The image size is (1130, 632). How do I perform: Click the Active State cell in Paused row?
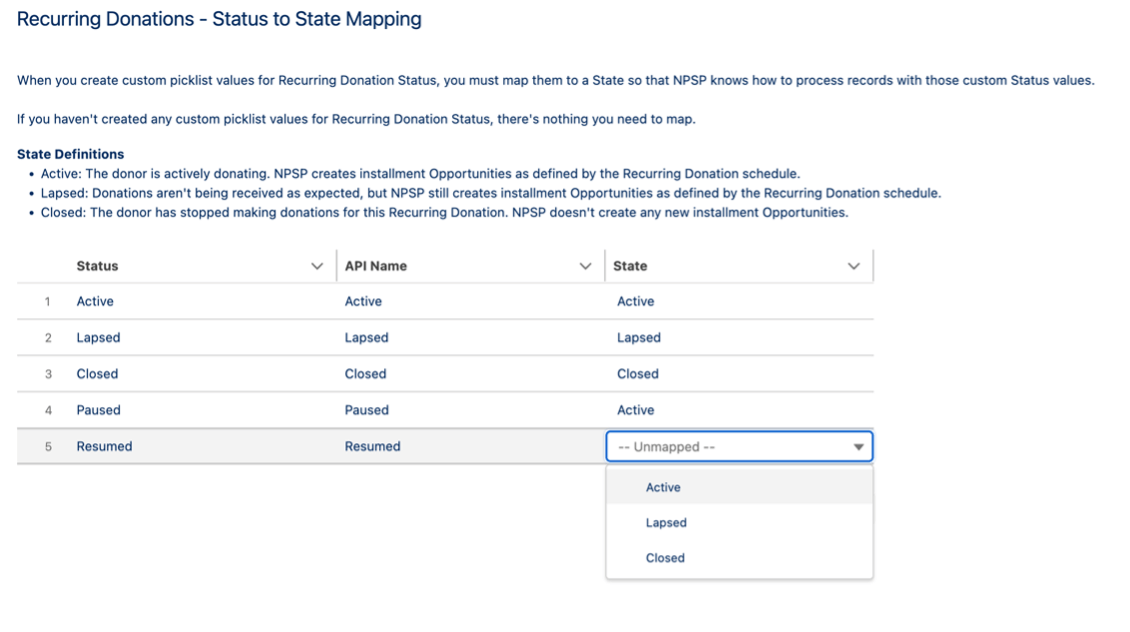[636, 410]
